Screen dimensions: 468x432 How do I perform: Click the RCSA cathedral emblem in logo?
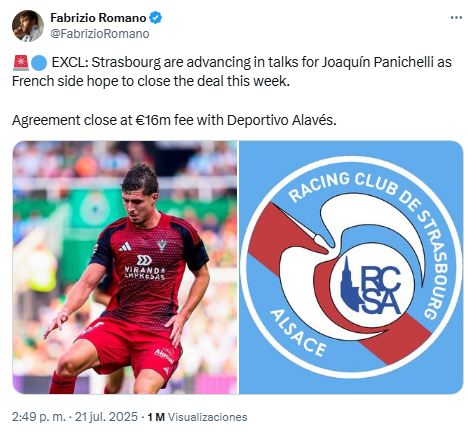pos(372,285)
